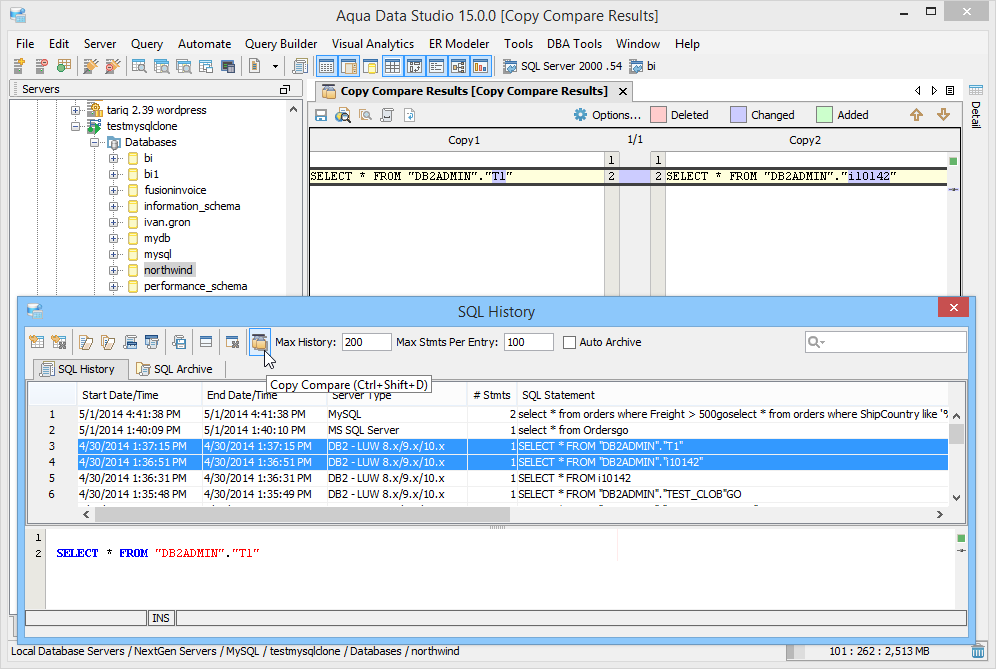The image size is (996, 669).
Task: Expand the performance_schema database node
Action: pos(114,286)
